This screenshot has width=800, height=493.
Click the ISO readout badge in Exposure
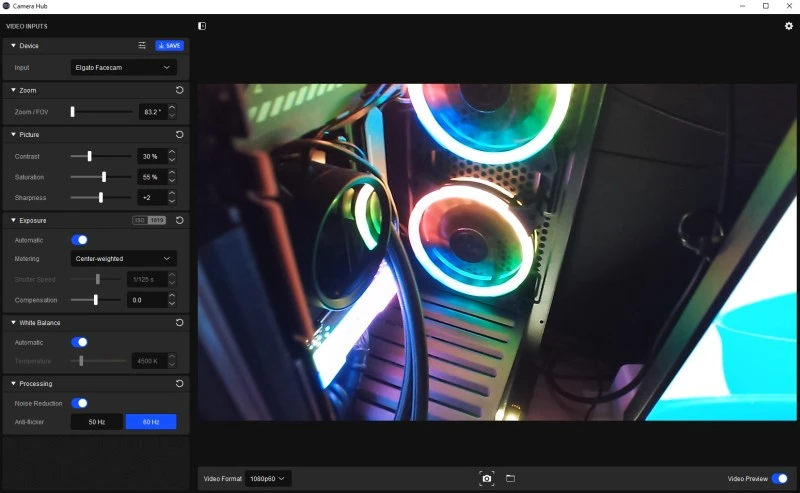click(149, 220)
